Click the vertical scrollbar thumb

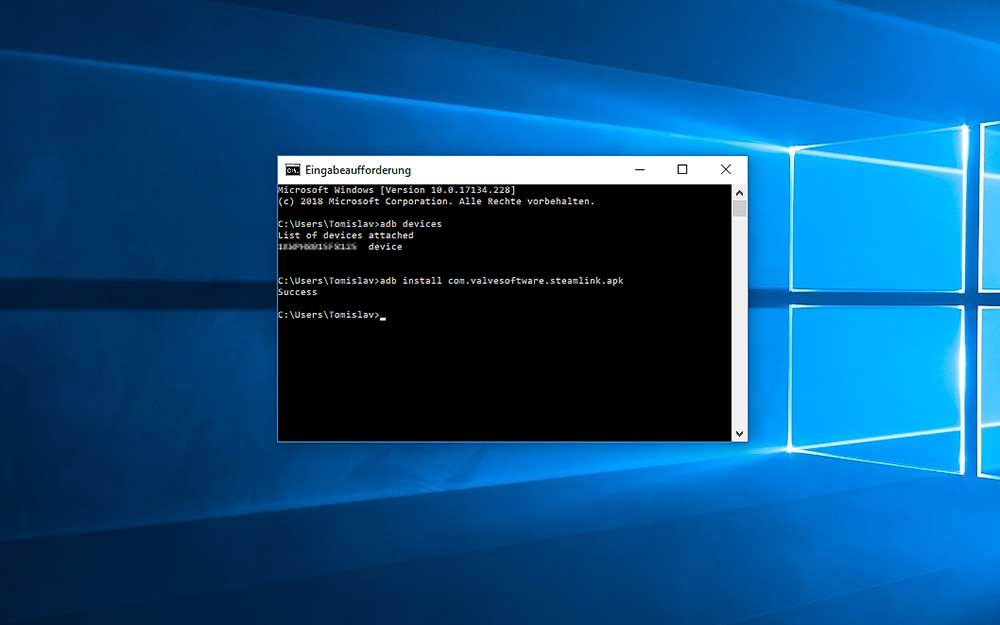(x=739, y=208)
